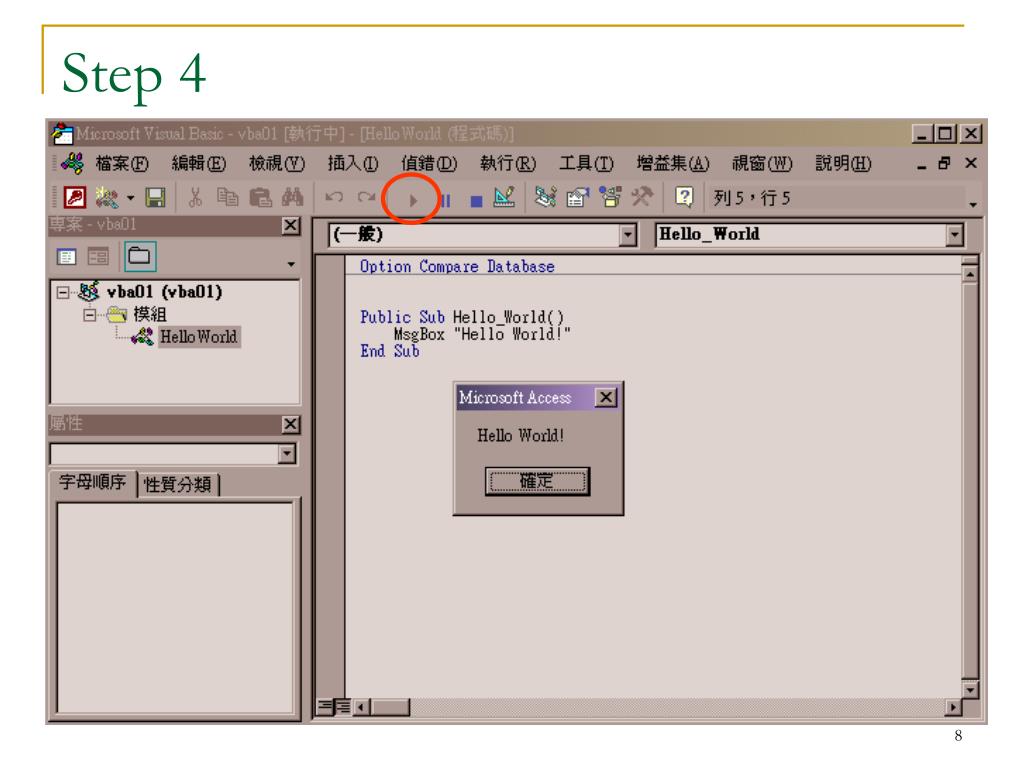1024x768 pixels.
Task: Click the Help question mark icon
Action: pyautogui.click(x=684, y=197)
